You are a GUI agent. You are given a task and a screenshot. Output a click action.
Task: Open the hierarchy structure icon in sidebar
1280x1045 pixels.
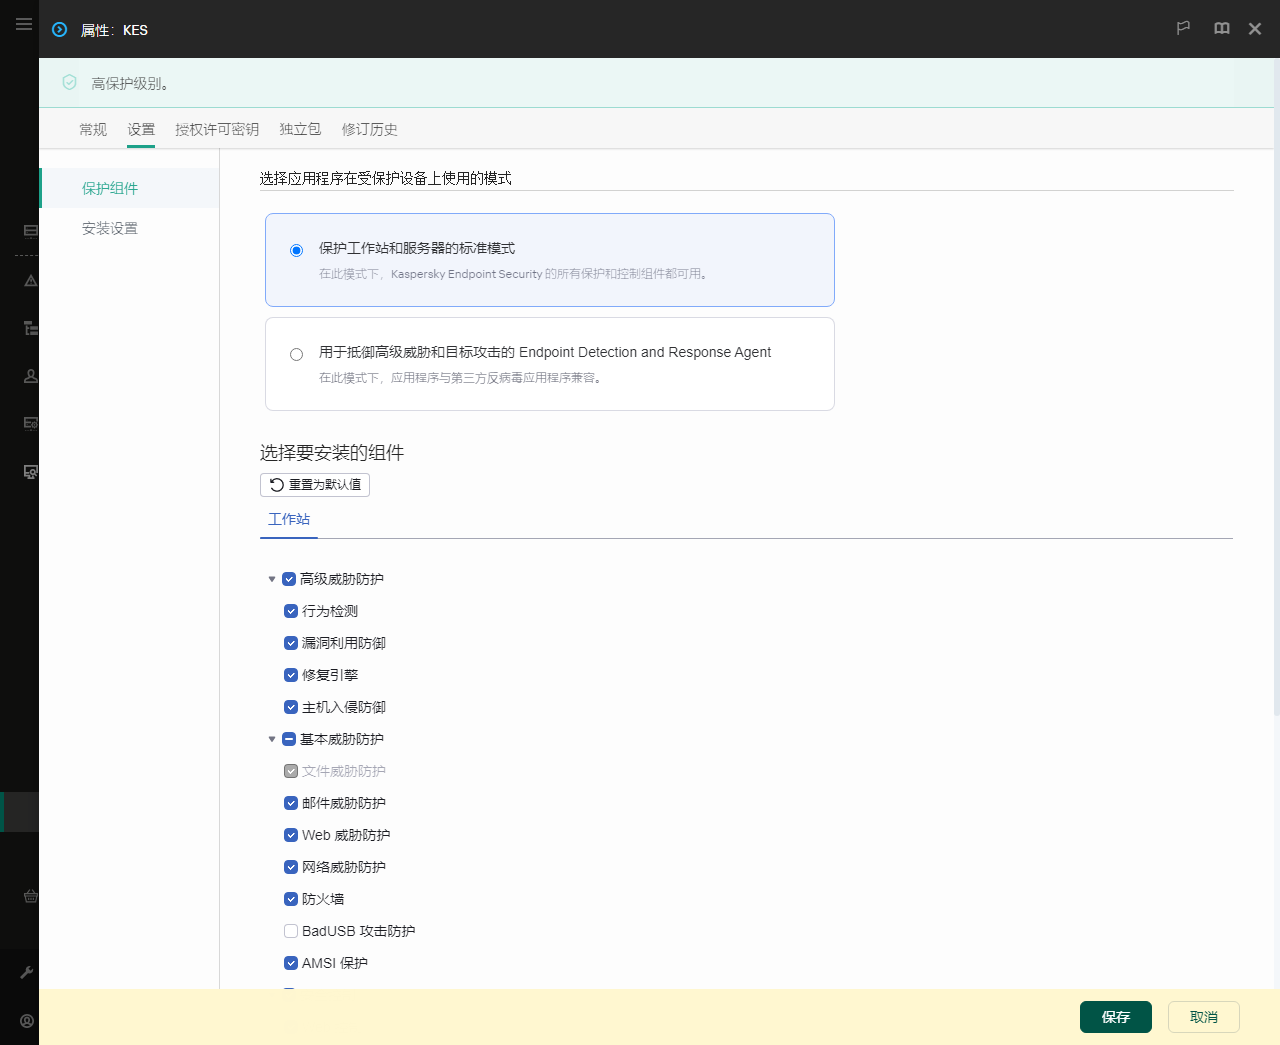click(x=31, y=328)
